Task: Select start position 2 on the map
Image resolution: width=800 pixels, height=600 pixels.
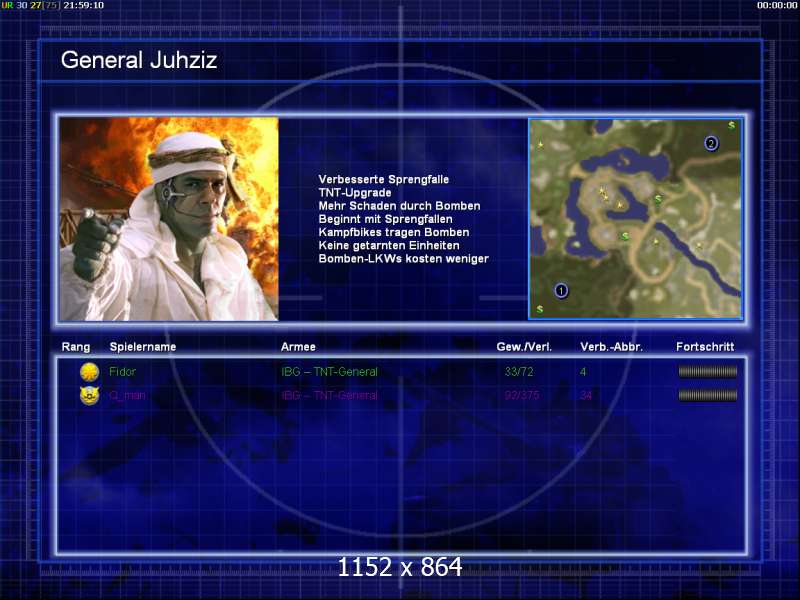Action: pyautogui.click(x=711, y=143)
